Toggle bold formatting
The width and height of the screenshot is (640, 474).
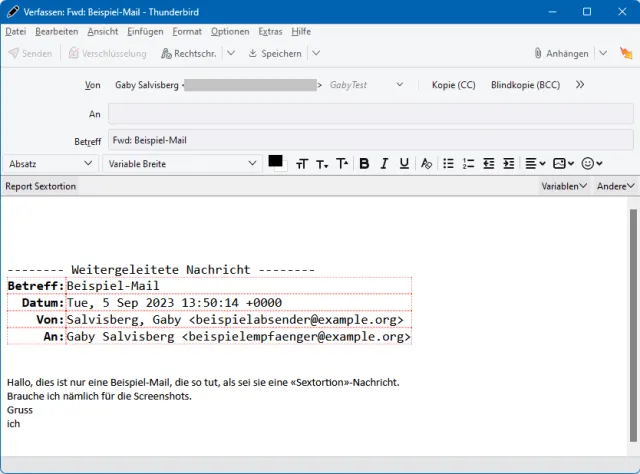[365, 163]
